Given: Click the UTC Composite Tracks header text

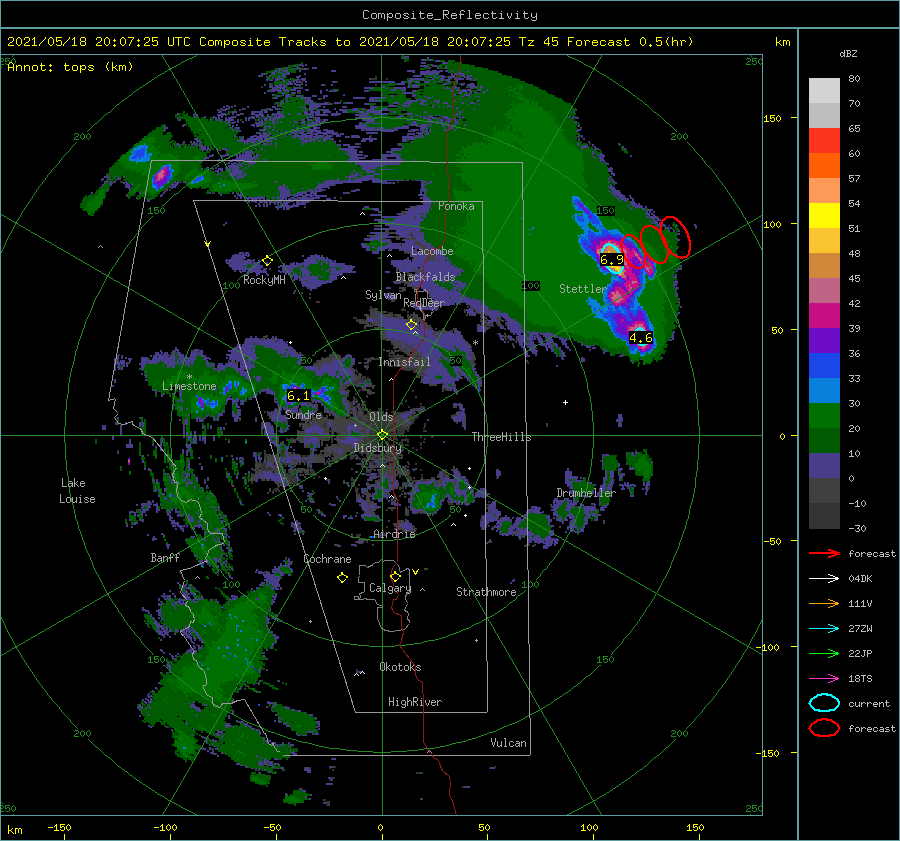Looking at the screenshot, I should tap(246, 42).
